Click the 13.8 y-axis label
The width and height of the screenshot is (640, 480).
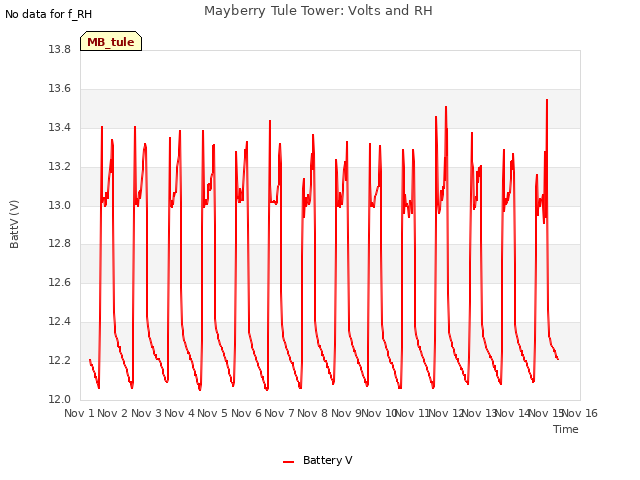pyautogui.click(x=59, y=49)
